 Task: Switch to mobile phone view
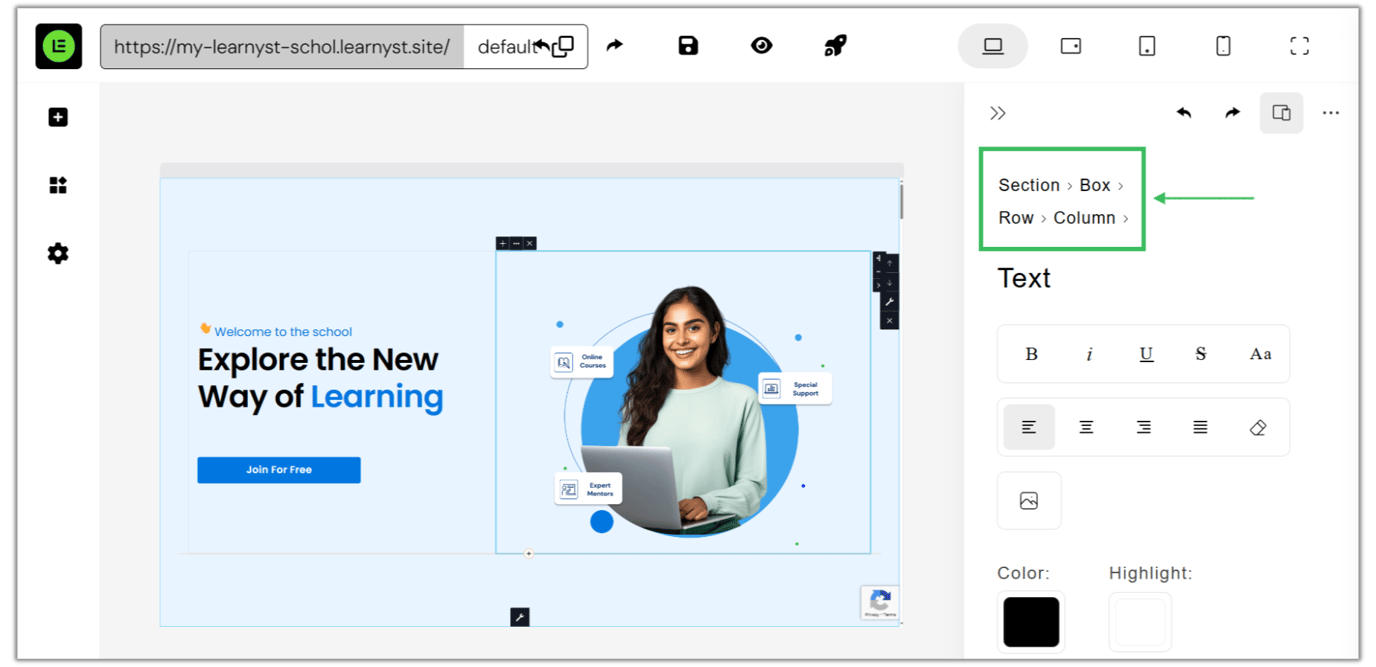coord(1222,46)
